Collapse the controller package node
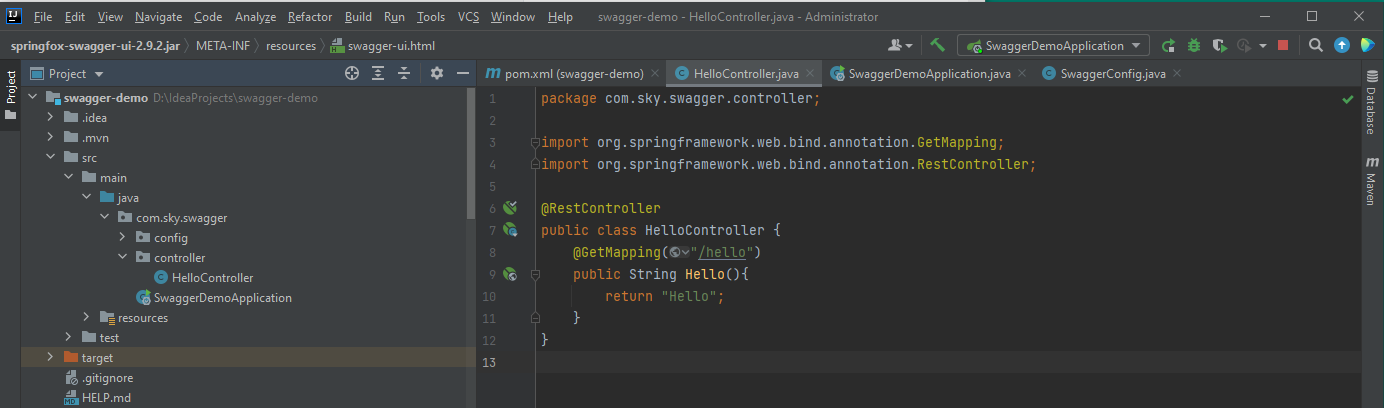Viewport: 1384px width, 408px height. click(x=122, y=258)
